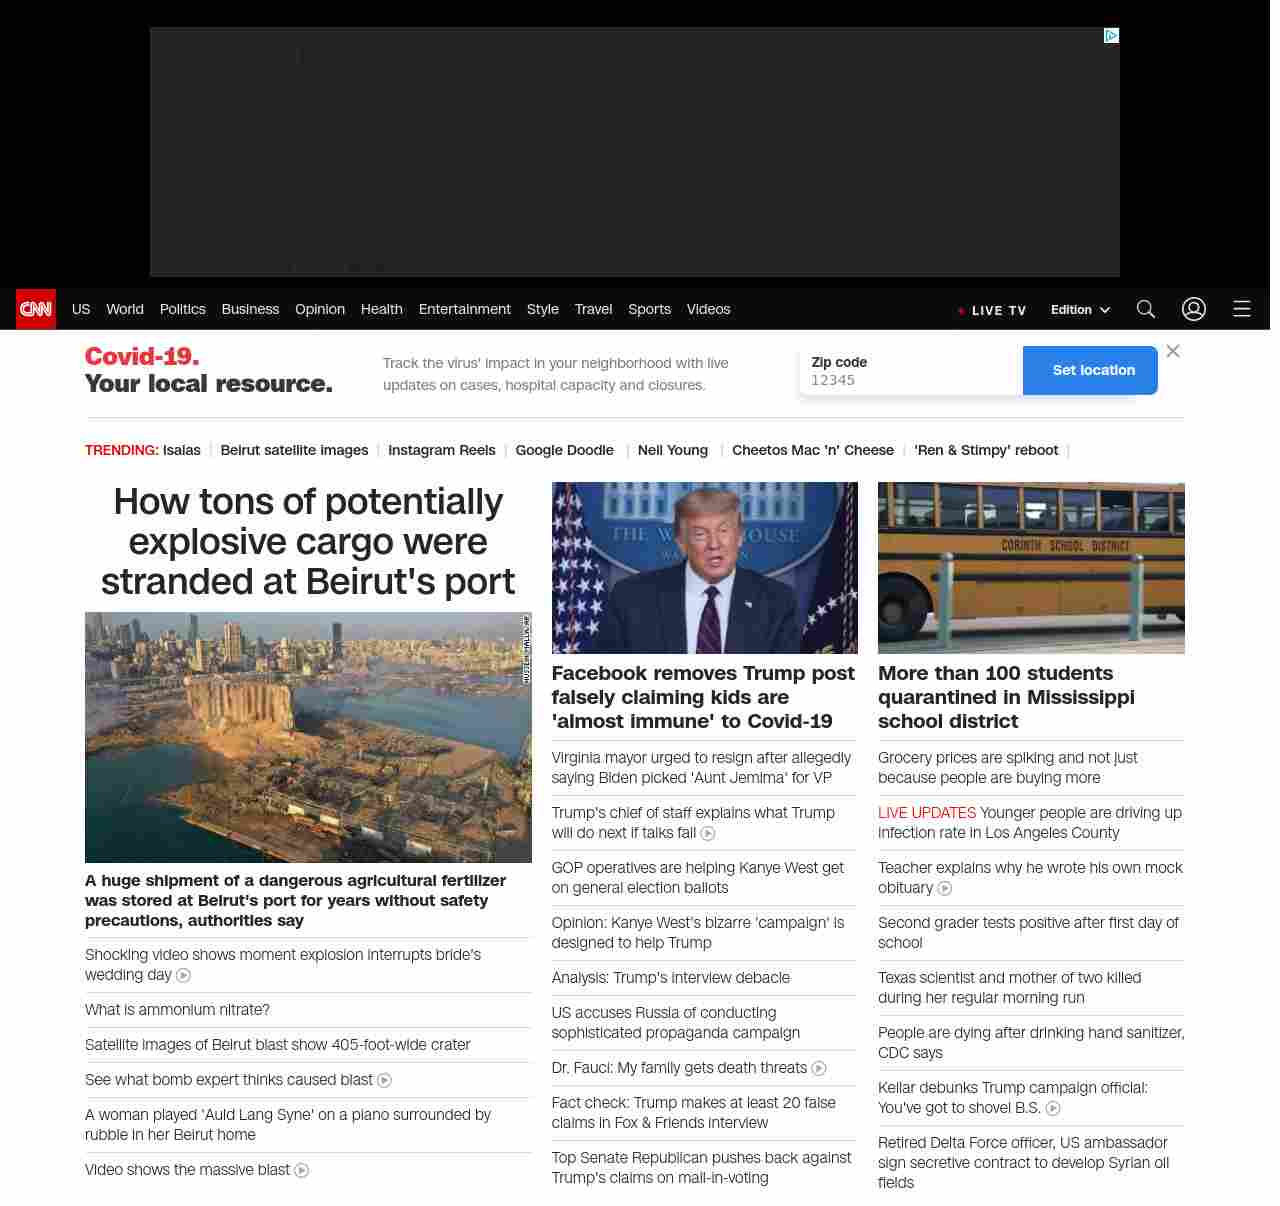Click the AdChoices icon on the banner ad

click(x=1111, y=36)
